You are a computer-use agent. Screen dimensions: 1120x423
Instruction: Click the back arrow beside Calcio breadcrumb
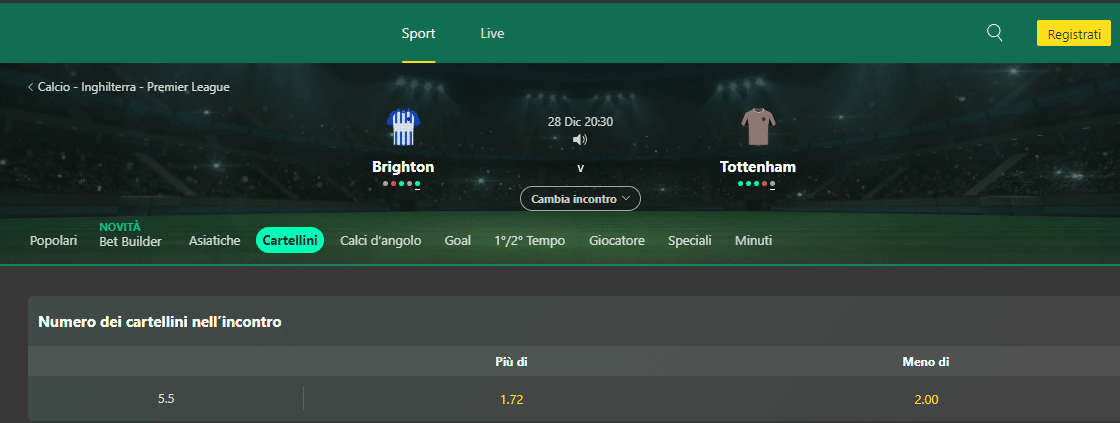tap(31, 87)
